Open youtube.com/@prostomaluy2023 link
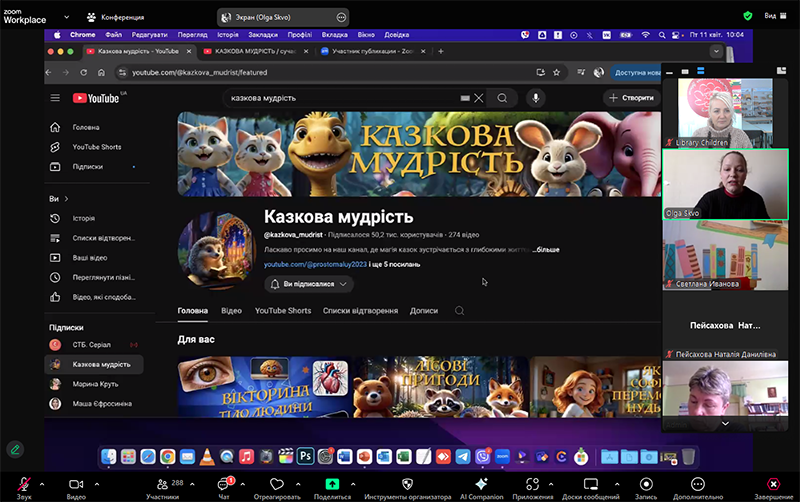The height and width of the screenshot is (502, 800). pyautogui.click(x=315, y=264)
